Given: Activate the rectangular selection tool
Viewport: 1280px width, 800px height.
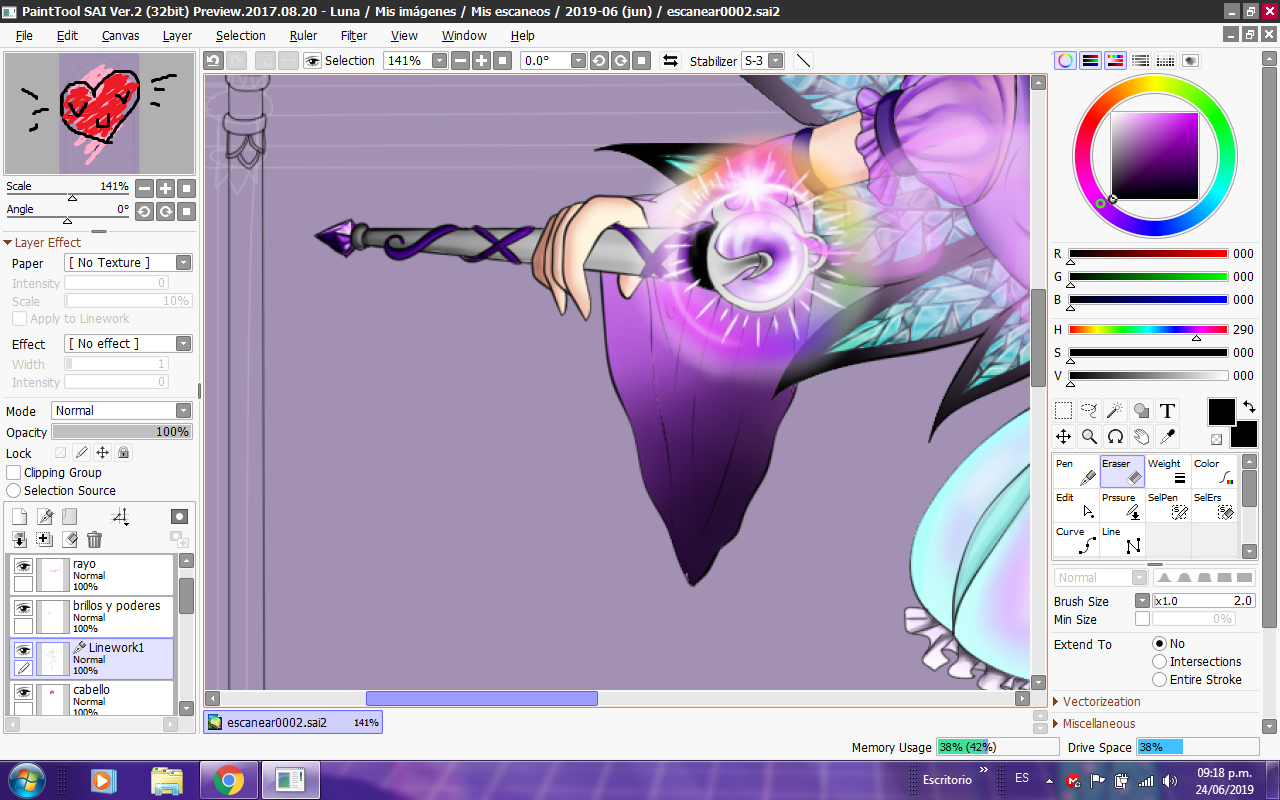Looking at the screenshot, I should [x=1063, y=411].
